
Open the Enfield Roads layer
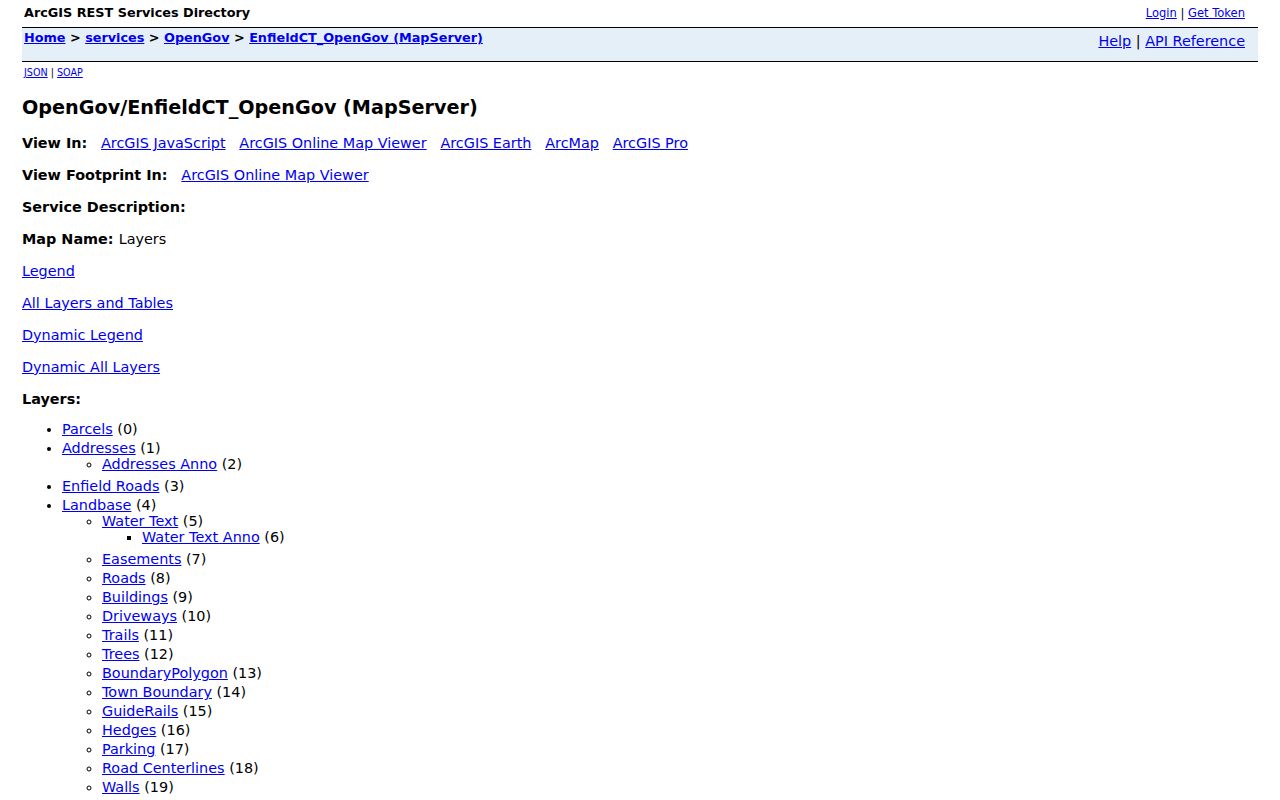pyautogui.click(x=111, y=486)
